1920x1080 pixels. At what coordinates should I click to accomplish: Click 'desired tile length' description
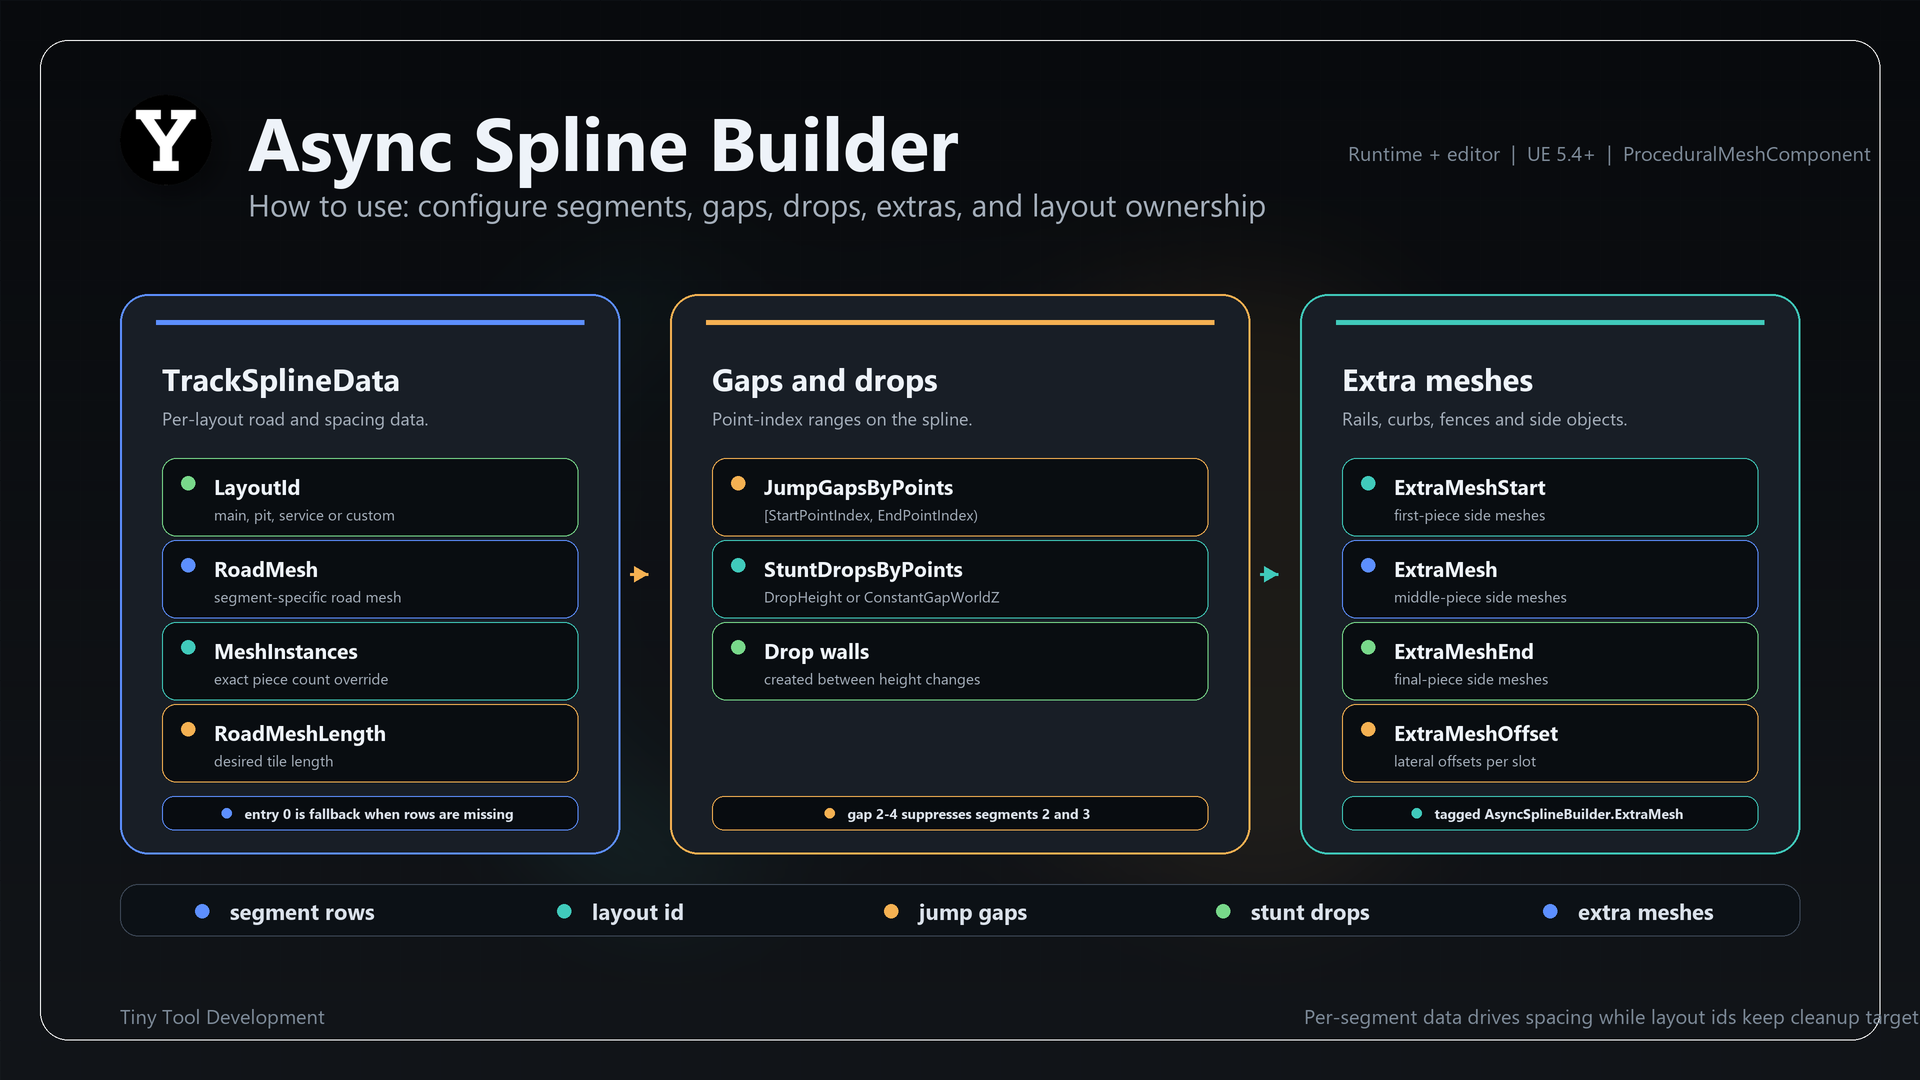pos(274,761)
